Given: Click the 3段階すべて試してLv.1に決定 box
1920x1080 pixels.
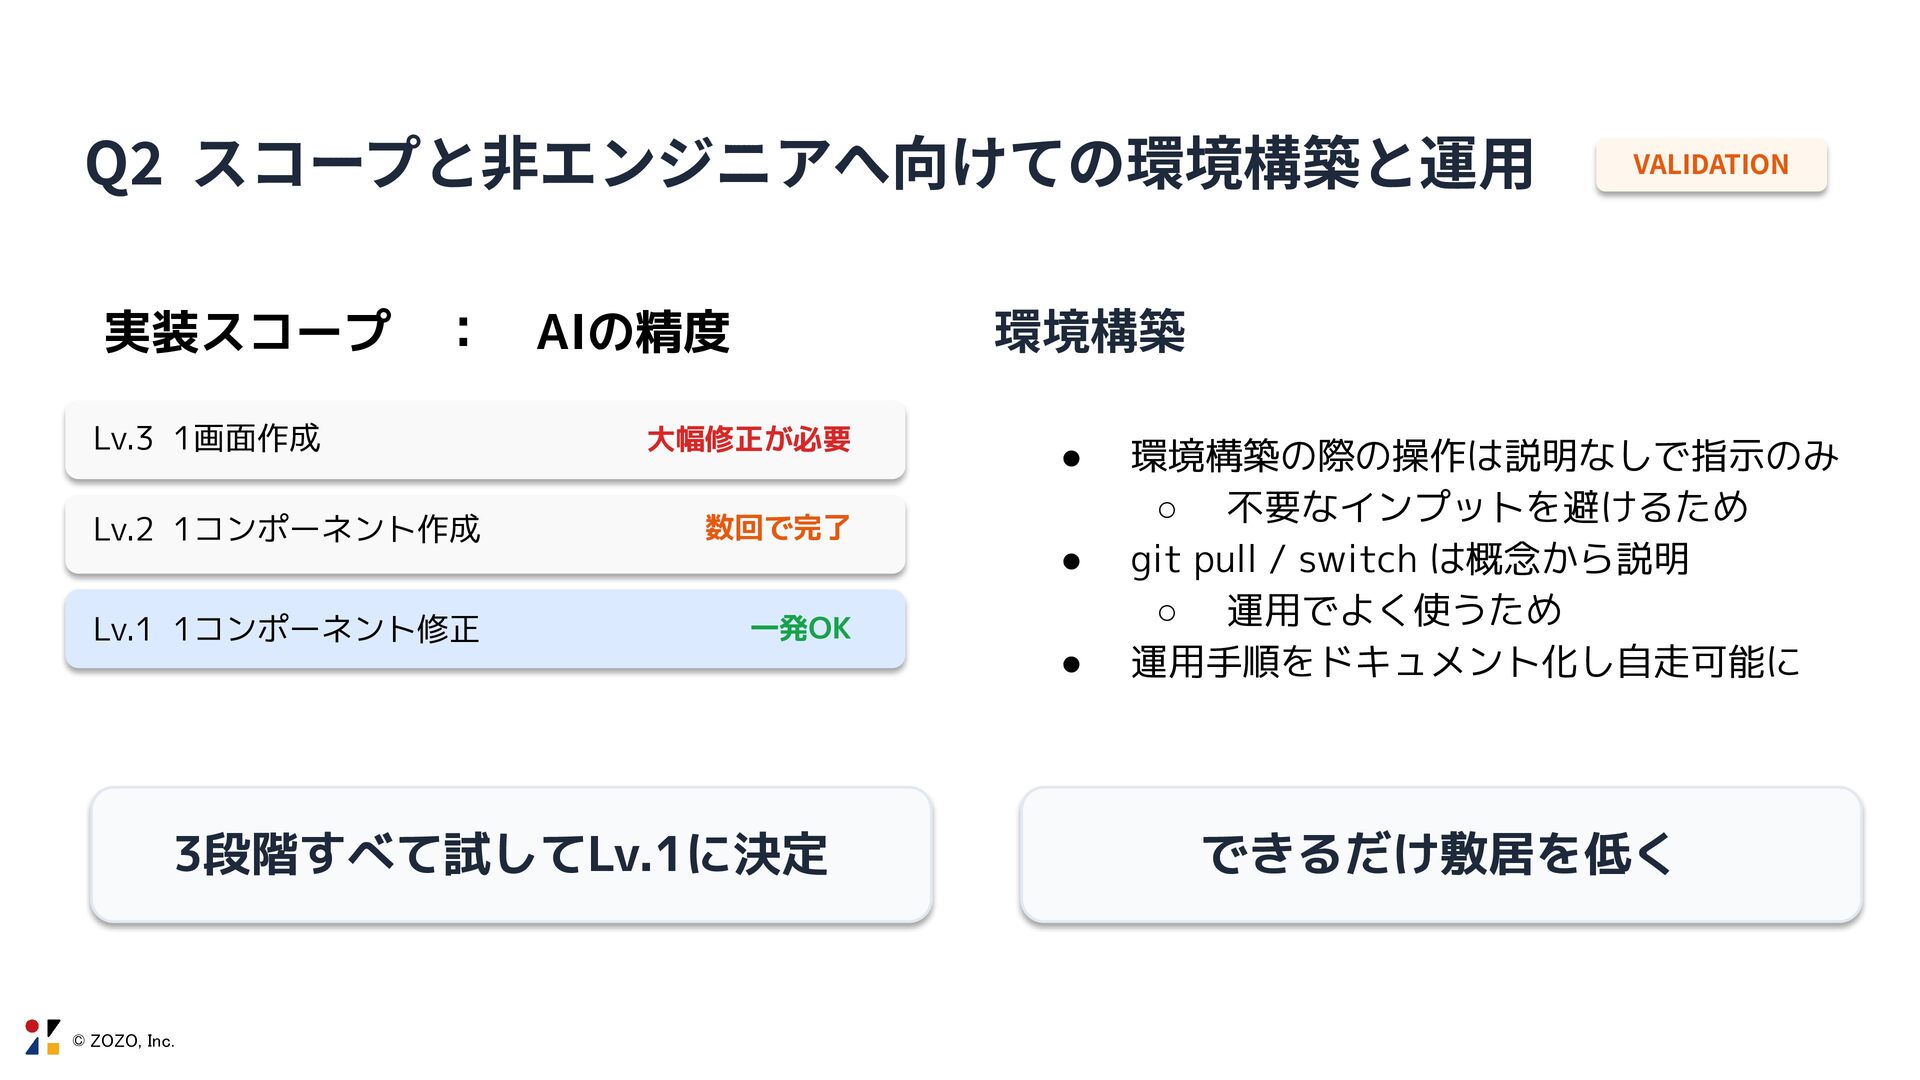Looking at the screenshot, I should pyautogui.click(x=511, y=855).
